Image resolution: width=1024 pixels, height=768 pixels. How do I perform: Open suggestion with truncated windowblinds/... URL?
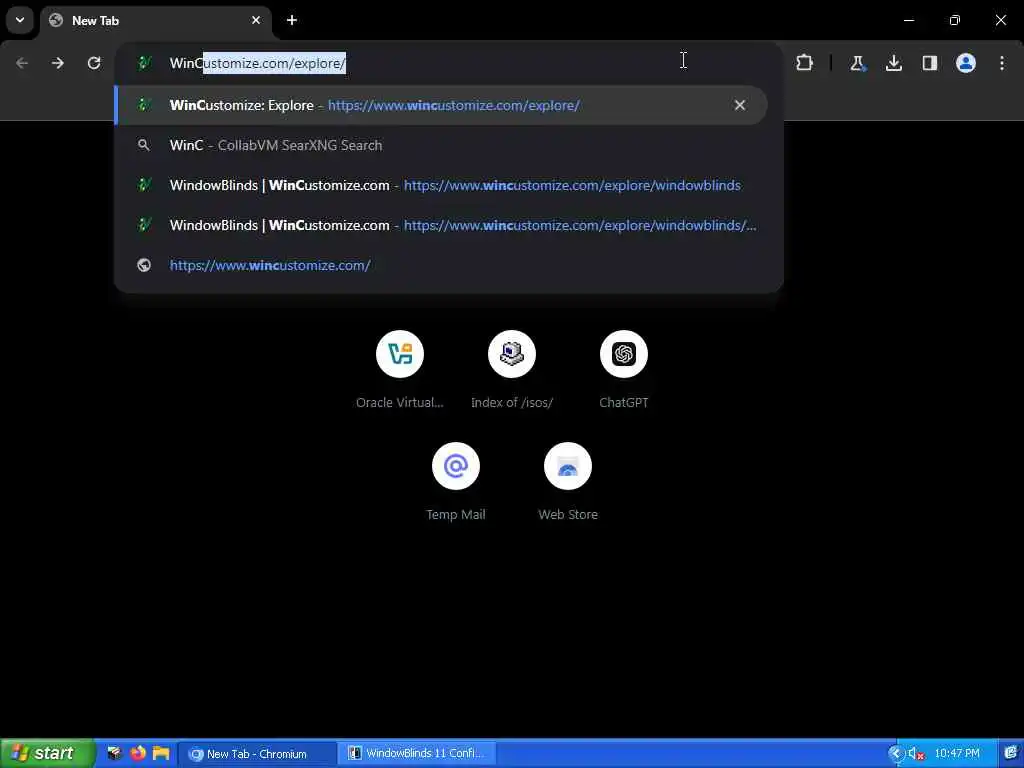(441, 225)
